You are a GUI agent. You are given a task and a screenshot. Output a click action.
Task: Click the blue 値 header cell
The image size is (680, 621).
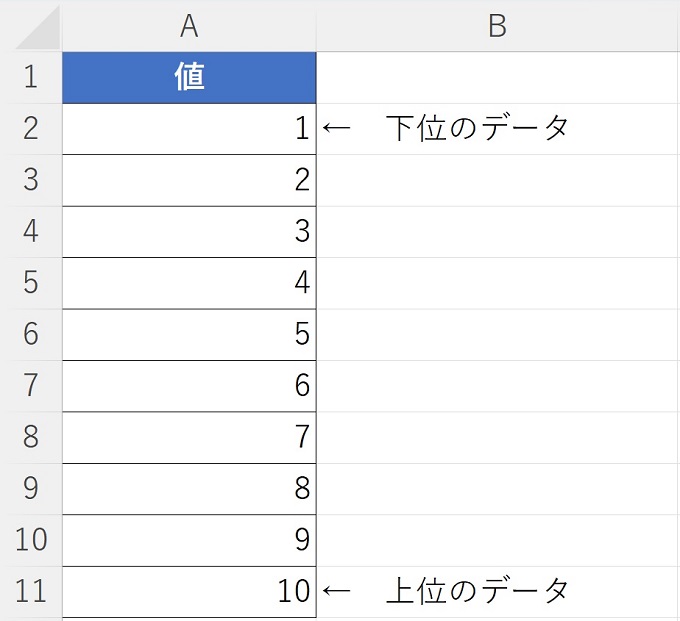[x=189, y=78]
